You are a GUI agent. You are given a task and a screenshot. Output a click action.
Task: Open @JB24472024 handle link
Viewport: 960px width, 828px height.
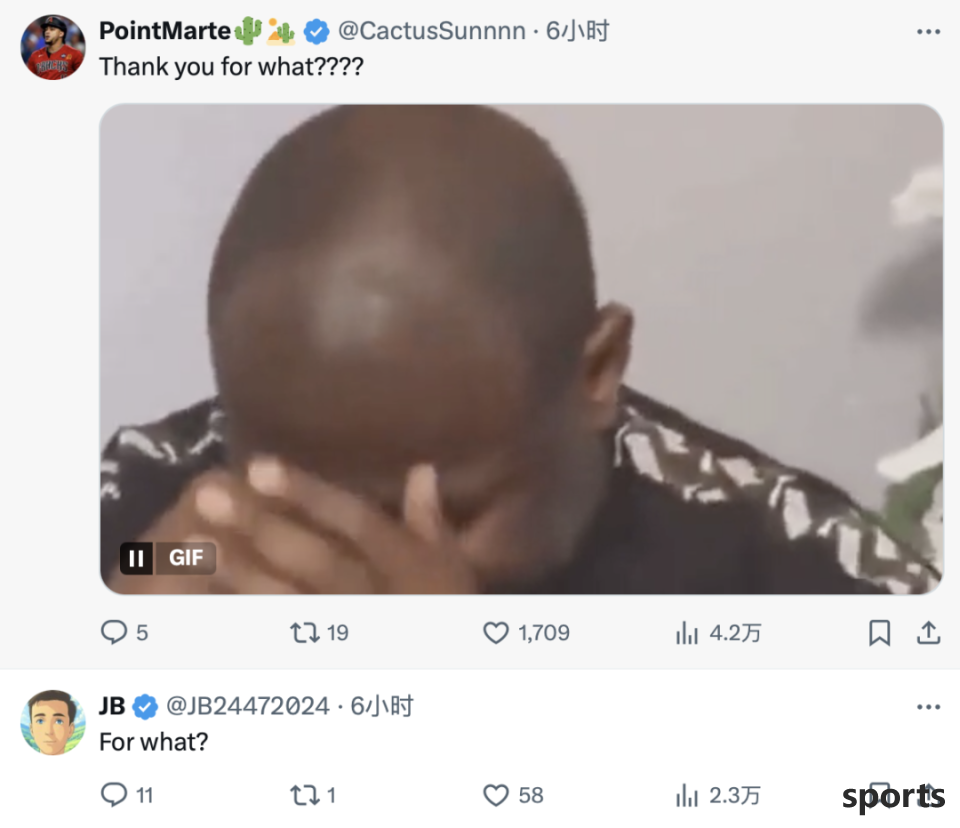coord(248,706)
